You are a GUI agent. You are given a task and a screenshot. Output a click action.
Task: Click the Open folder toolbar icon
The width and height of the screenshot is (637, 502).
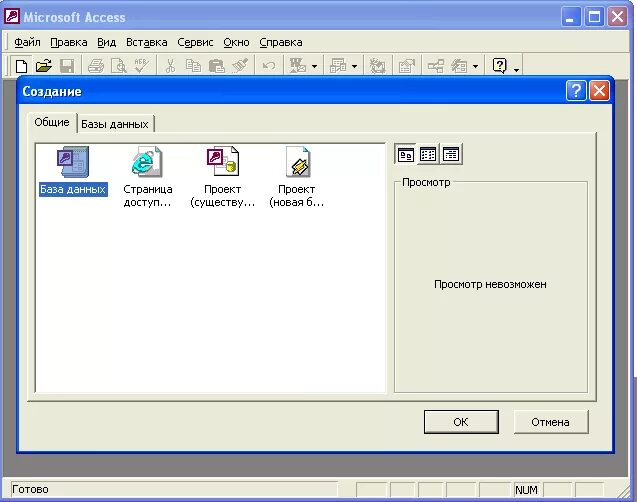[x=44, y=65]
